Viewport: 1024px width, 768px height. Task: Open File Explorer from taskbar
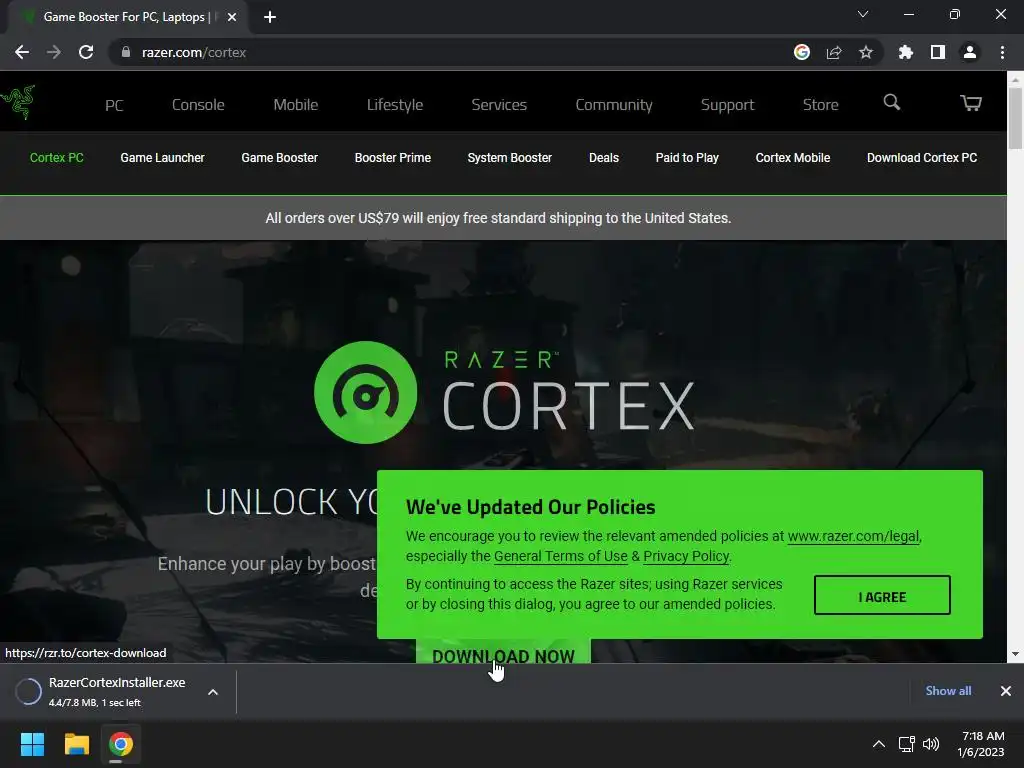pos(76,744)
